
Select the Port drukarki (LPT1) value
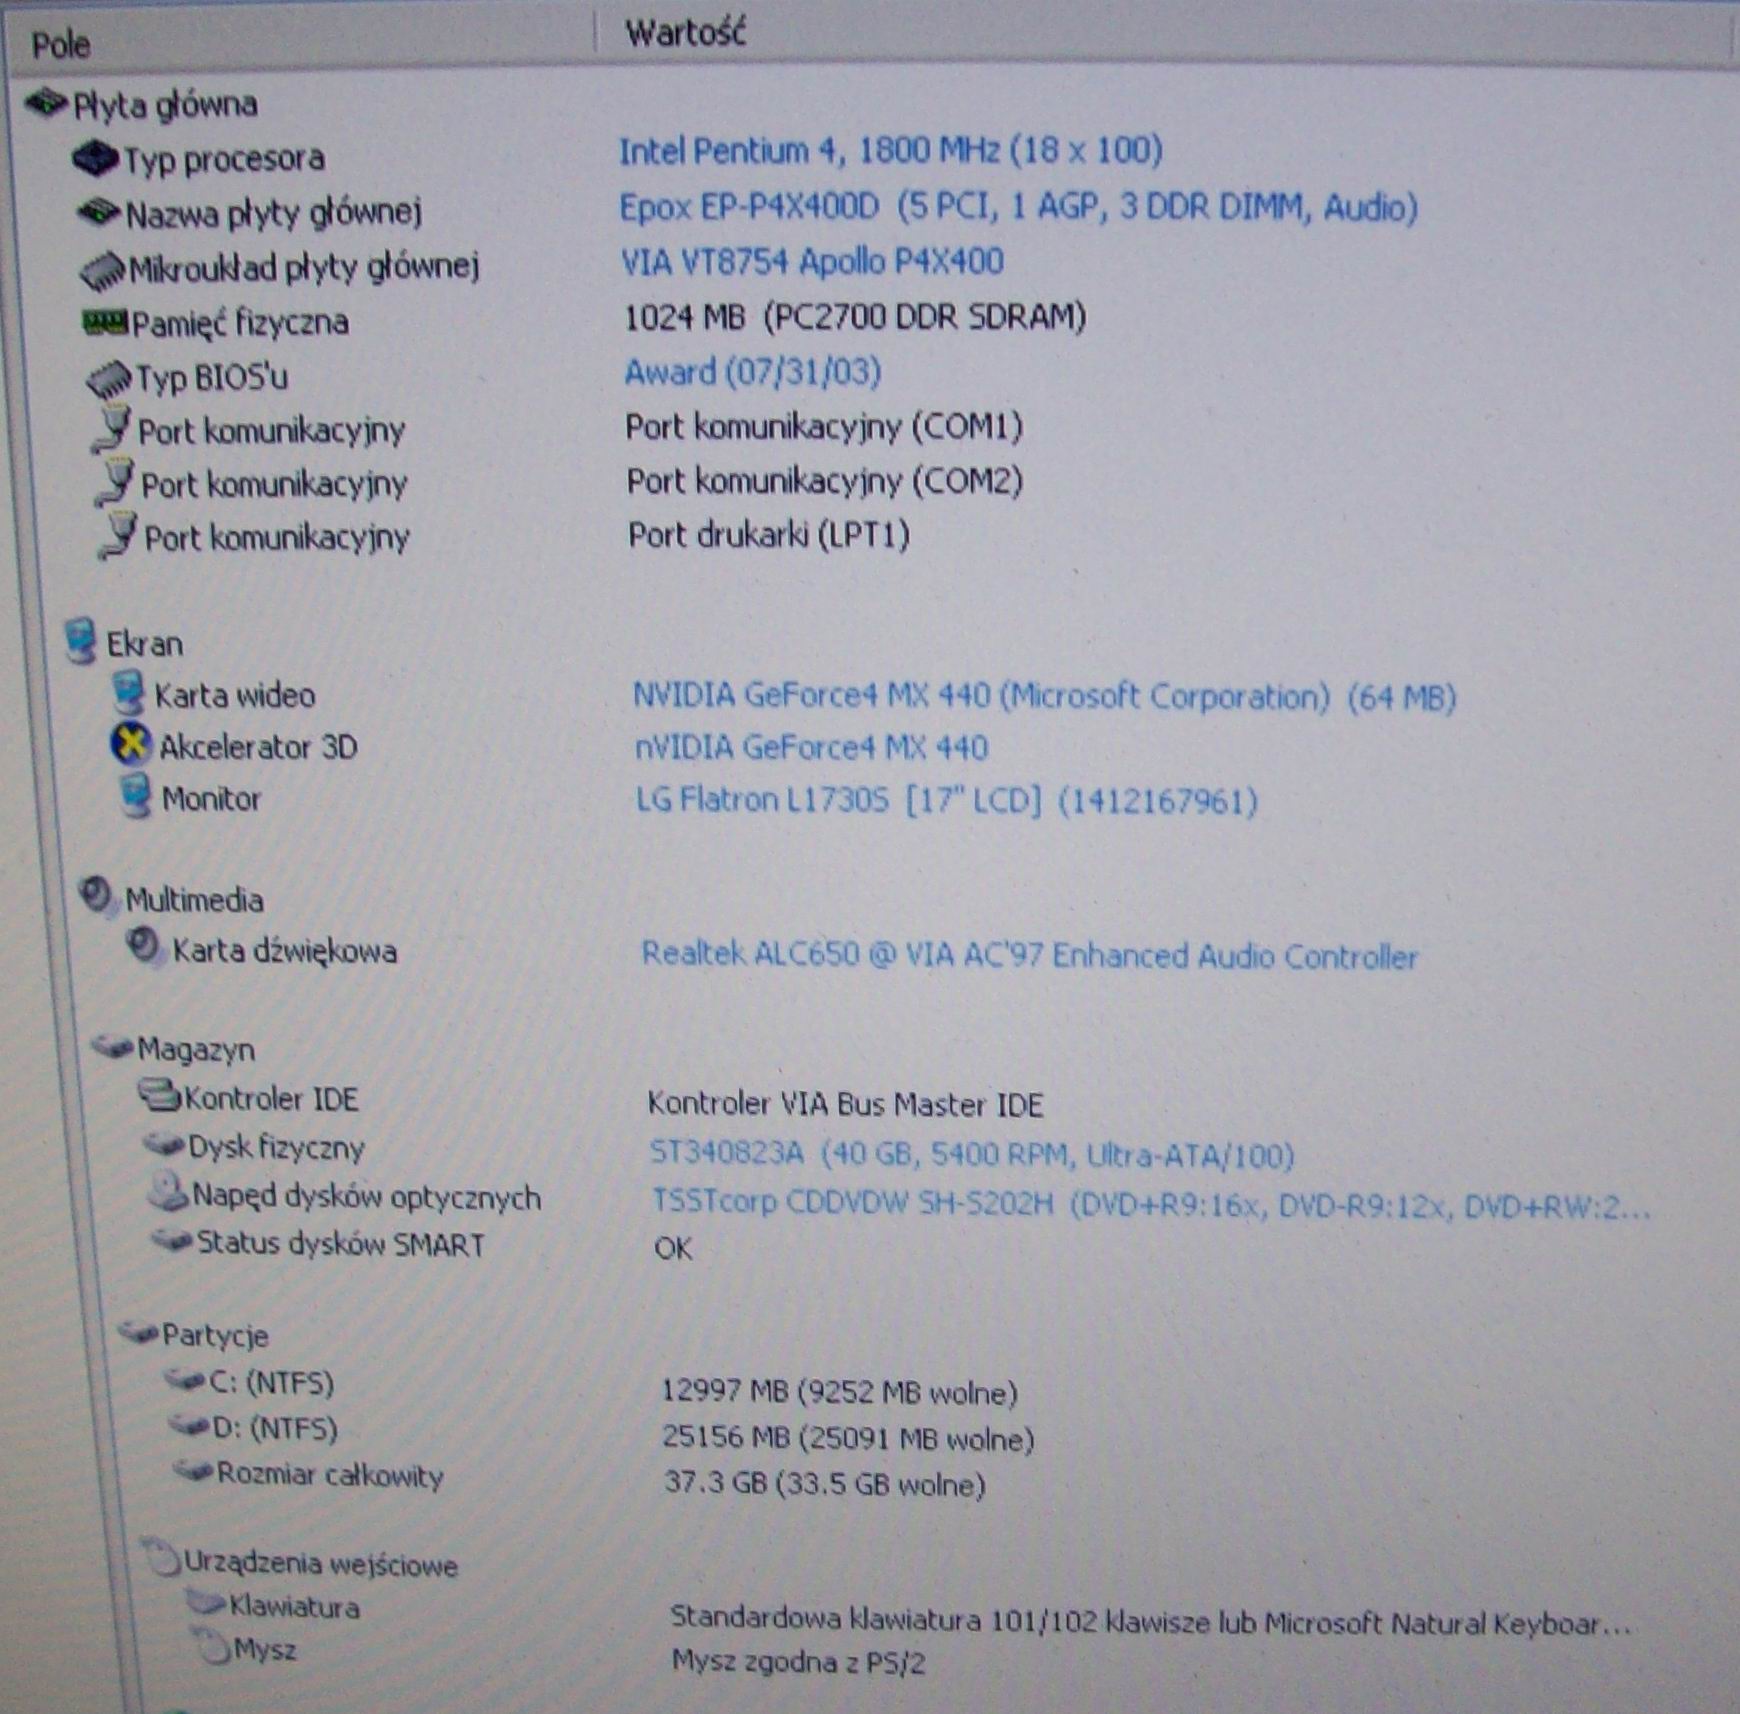coord(769,535)
